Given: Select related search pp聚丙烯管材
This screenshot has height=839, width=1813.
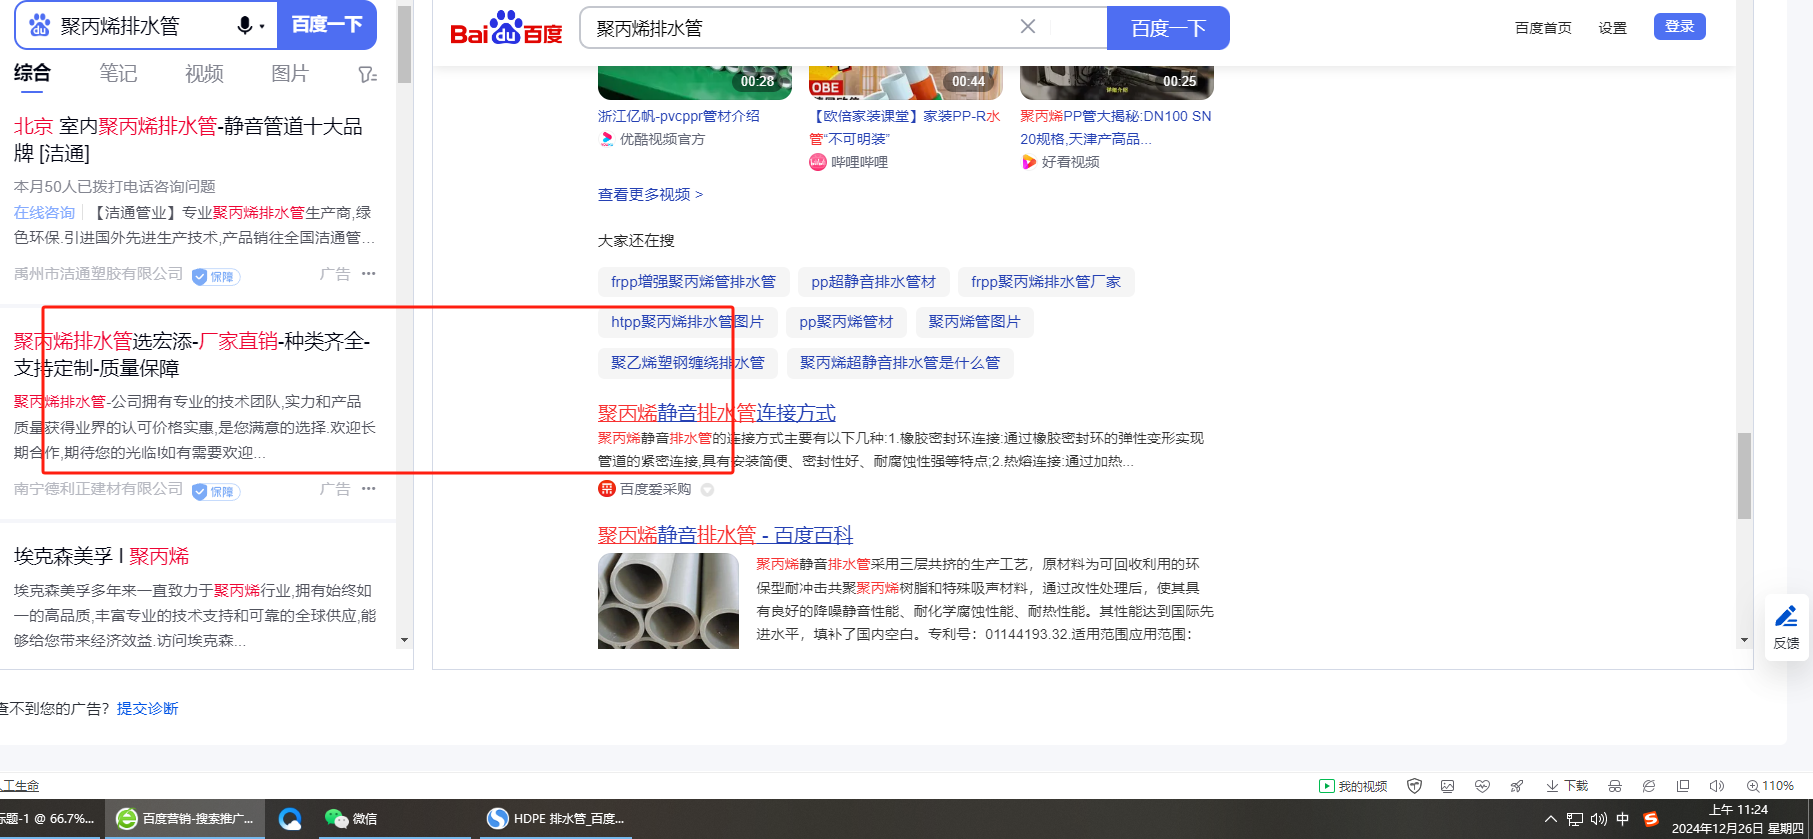Looking at the screenshot, I should [846, 322].
